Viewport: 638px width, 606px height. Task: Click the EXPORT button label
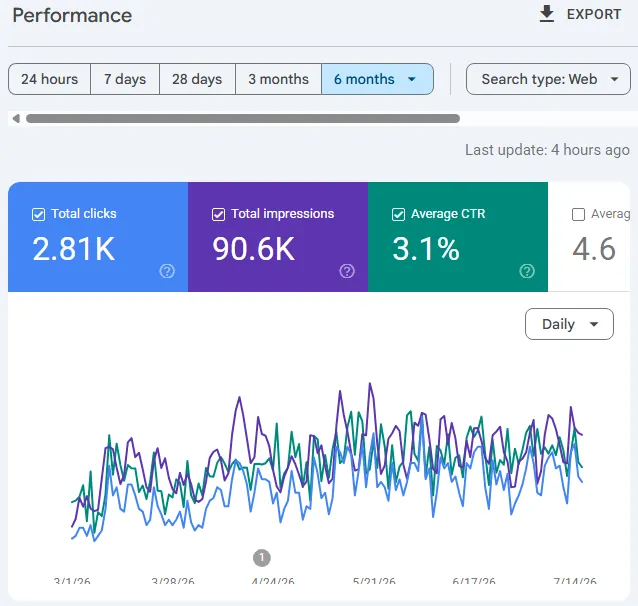click(594, 14)
